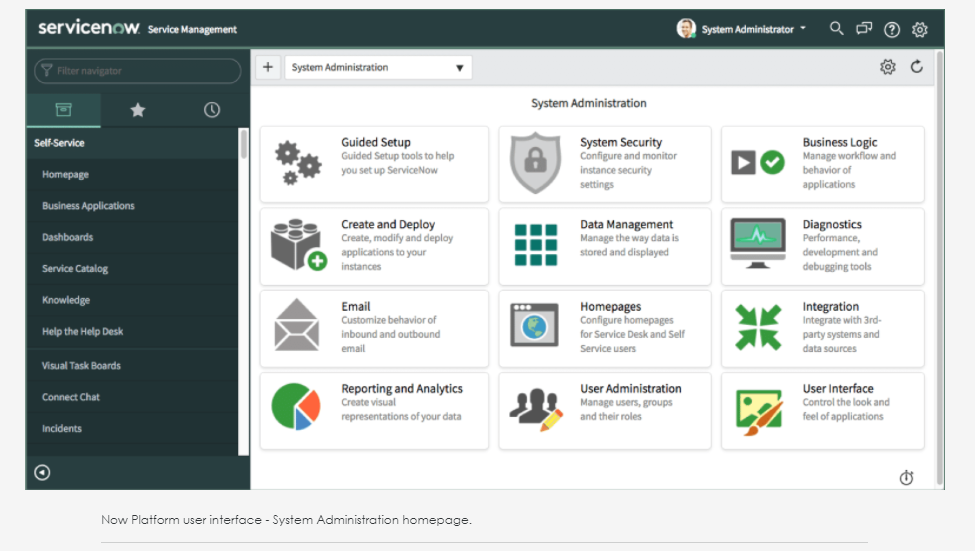Viewport: 975px width, 551px height.
Task: Expand the System Administrator user menu
Action: pos(754,29)
